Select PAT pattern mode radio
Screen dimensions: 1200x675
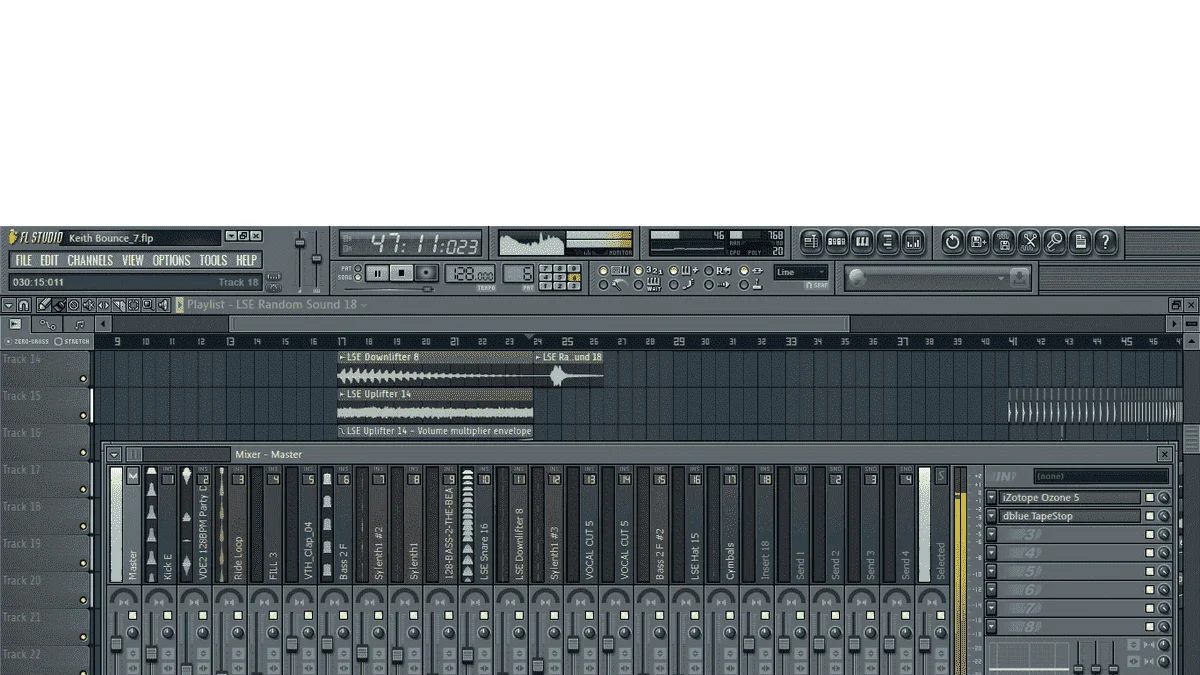click(358, 267)
